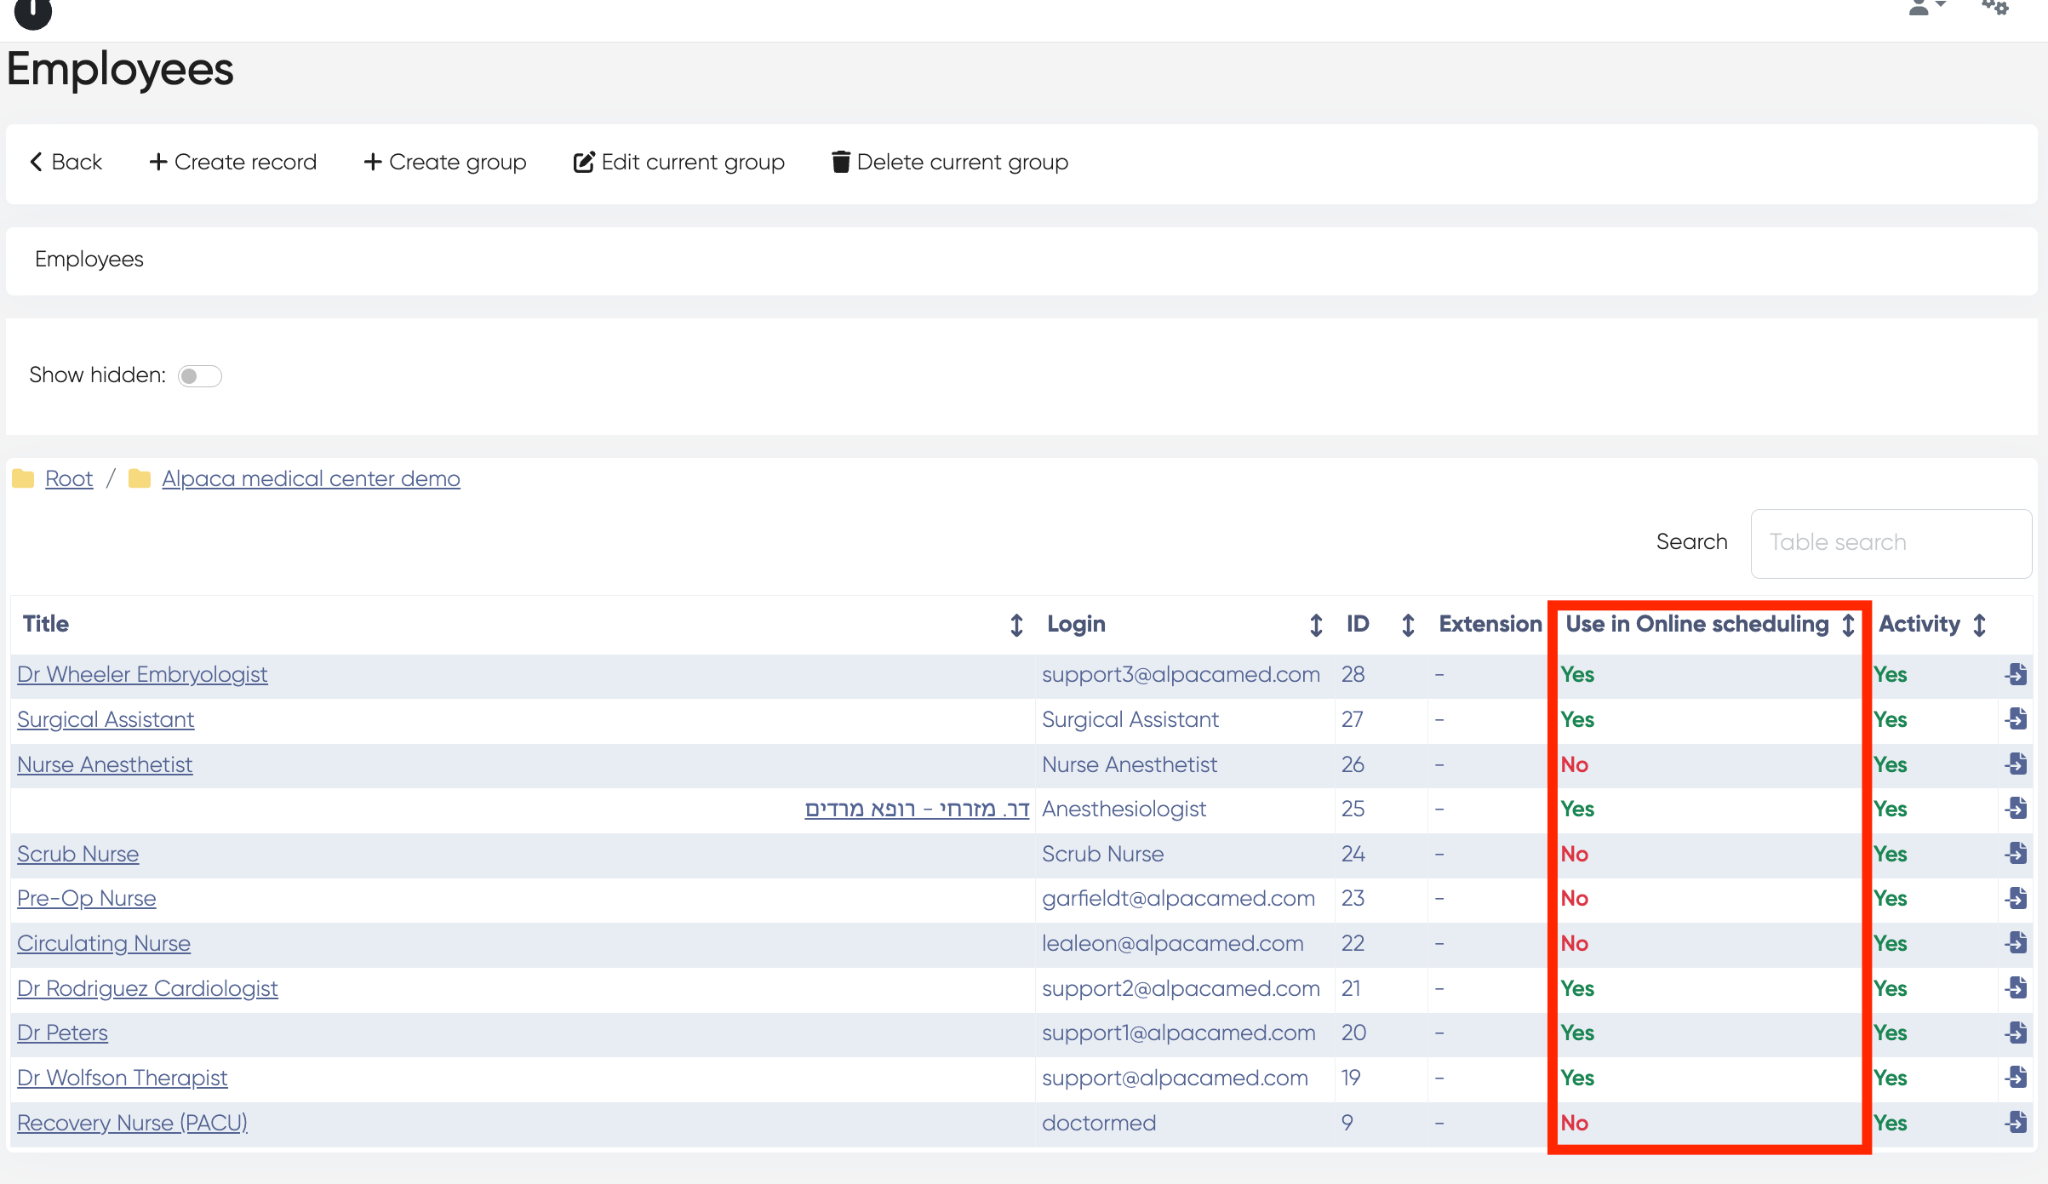Viewport: 2048px width, 1184px height.
Task: Click the export icon for Dr Peters row
Action: (2016, 1032)
